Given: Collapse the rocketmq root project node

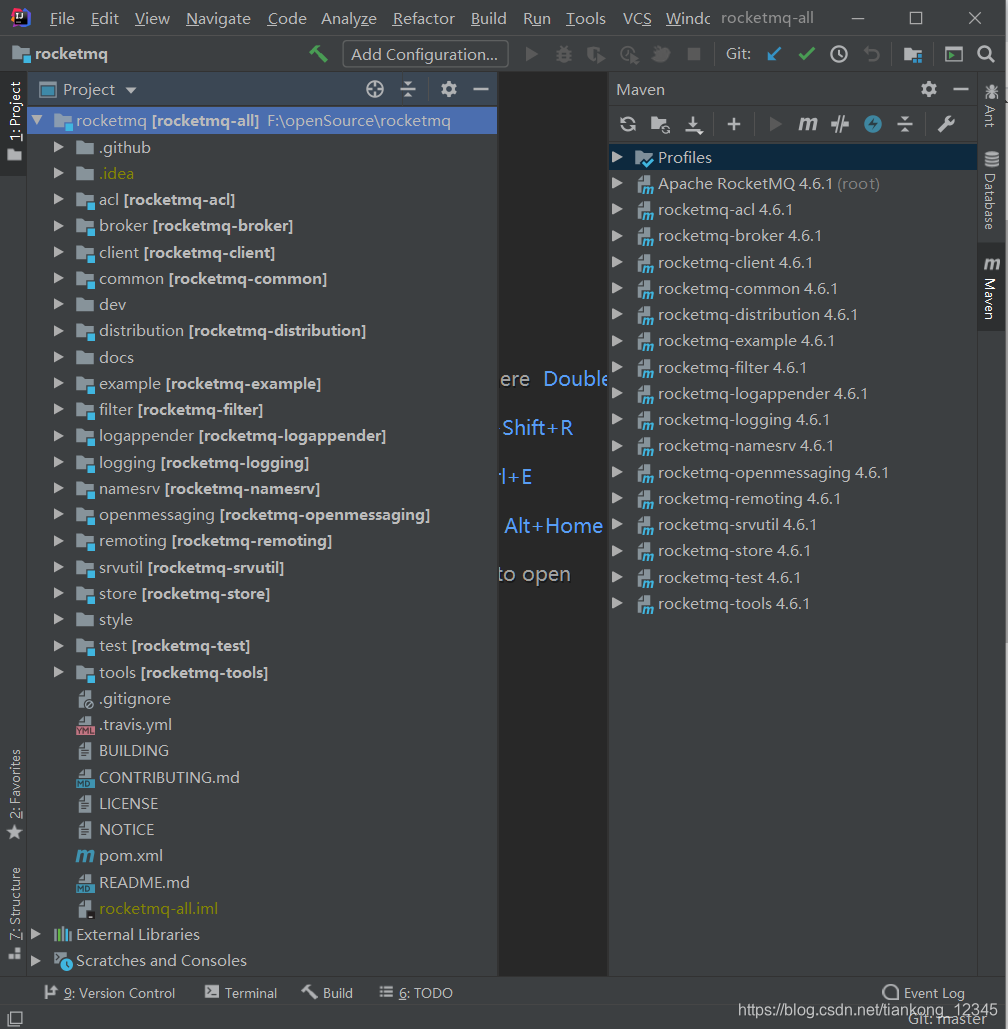Looking at the screenshot, I should pyautogui.click(x=37, y=120).
